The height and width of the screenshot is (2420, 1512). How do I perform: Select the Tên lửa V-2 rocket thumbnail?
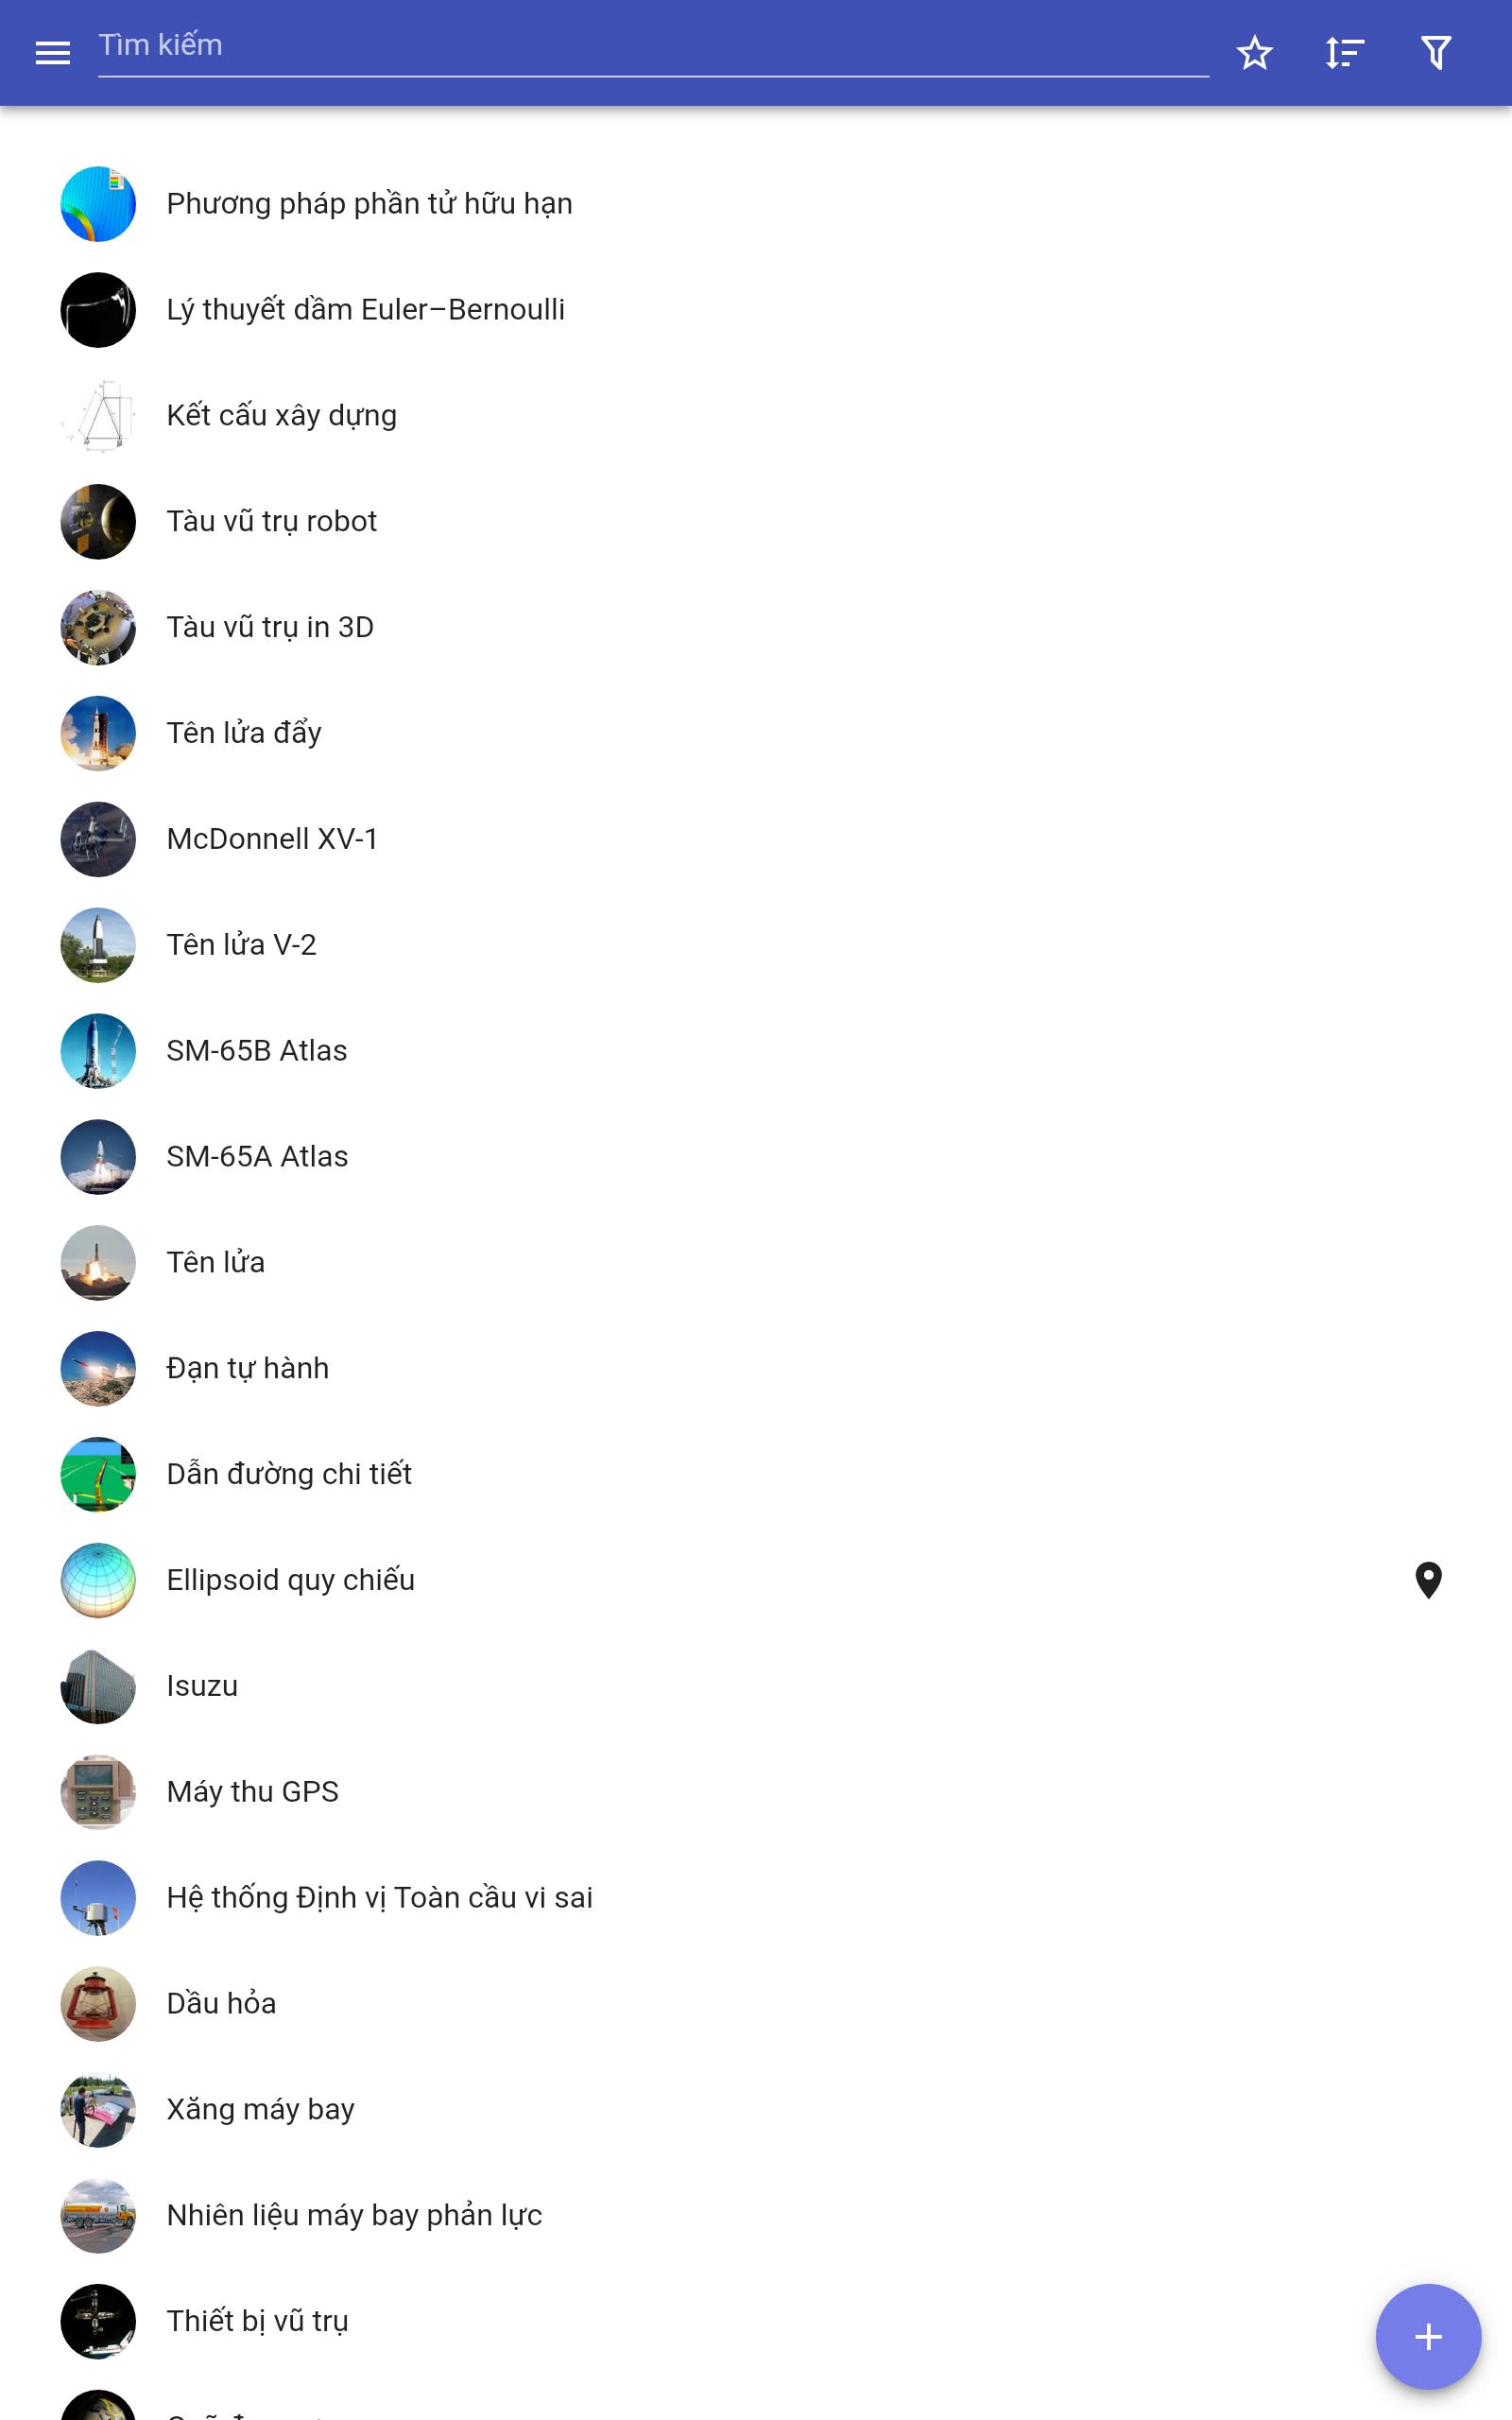click(98, 945)
